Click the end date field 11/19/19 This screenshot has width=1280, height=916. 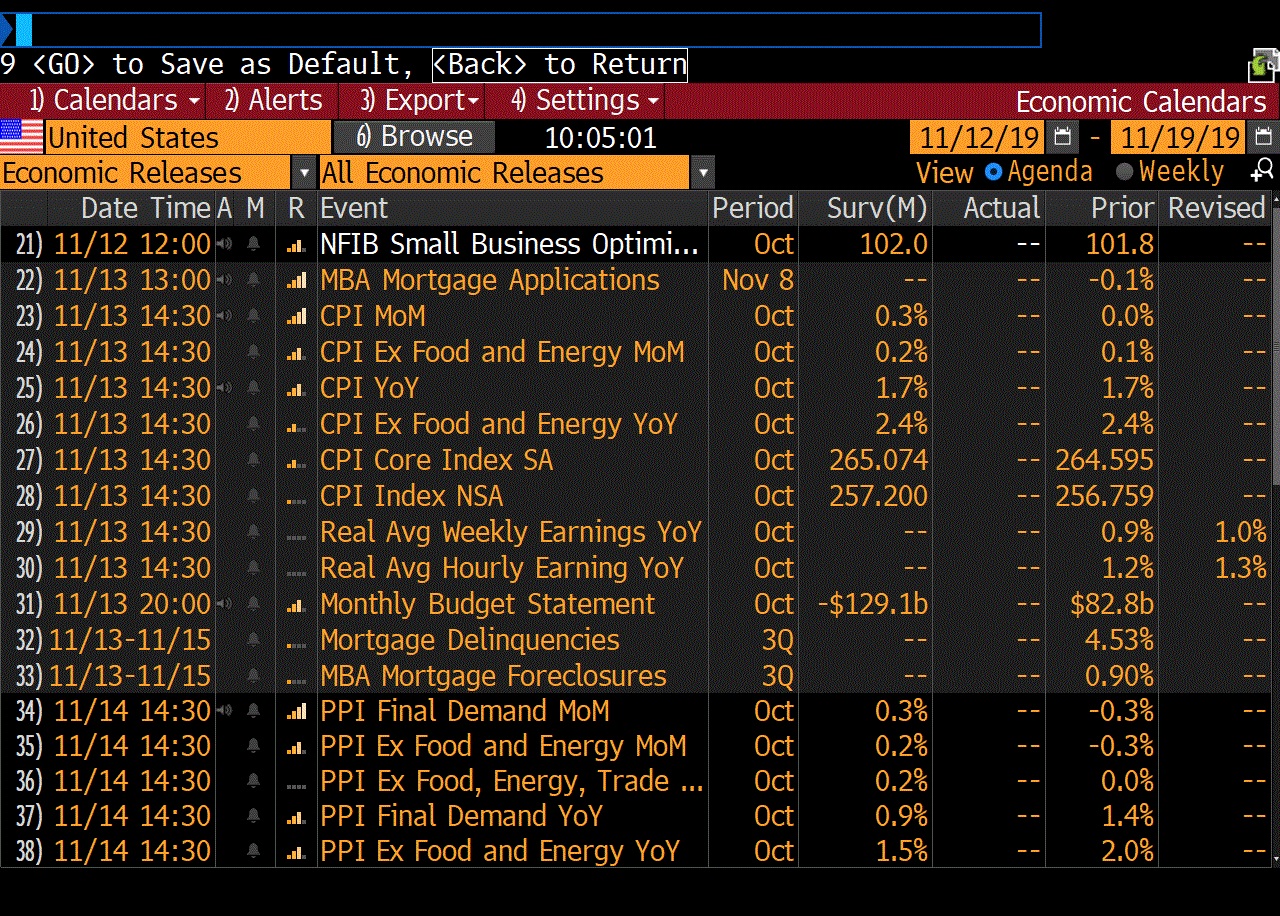point(1179,137)
